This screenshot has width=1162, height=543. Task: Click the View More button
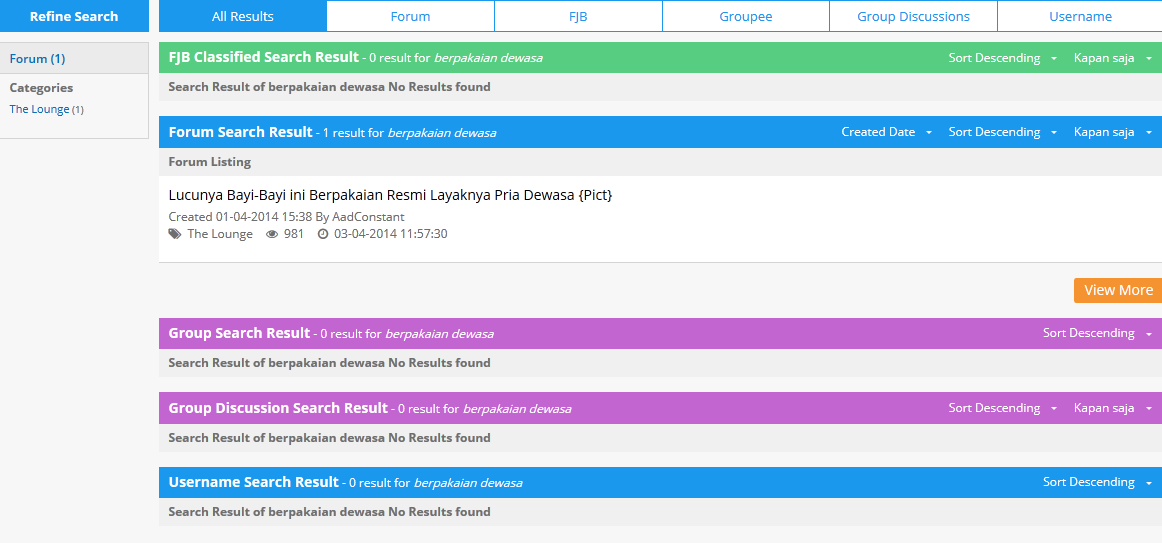point(1118,290)
